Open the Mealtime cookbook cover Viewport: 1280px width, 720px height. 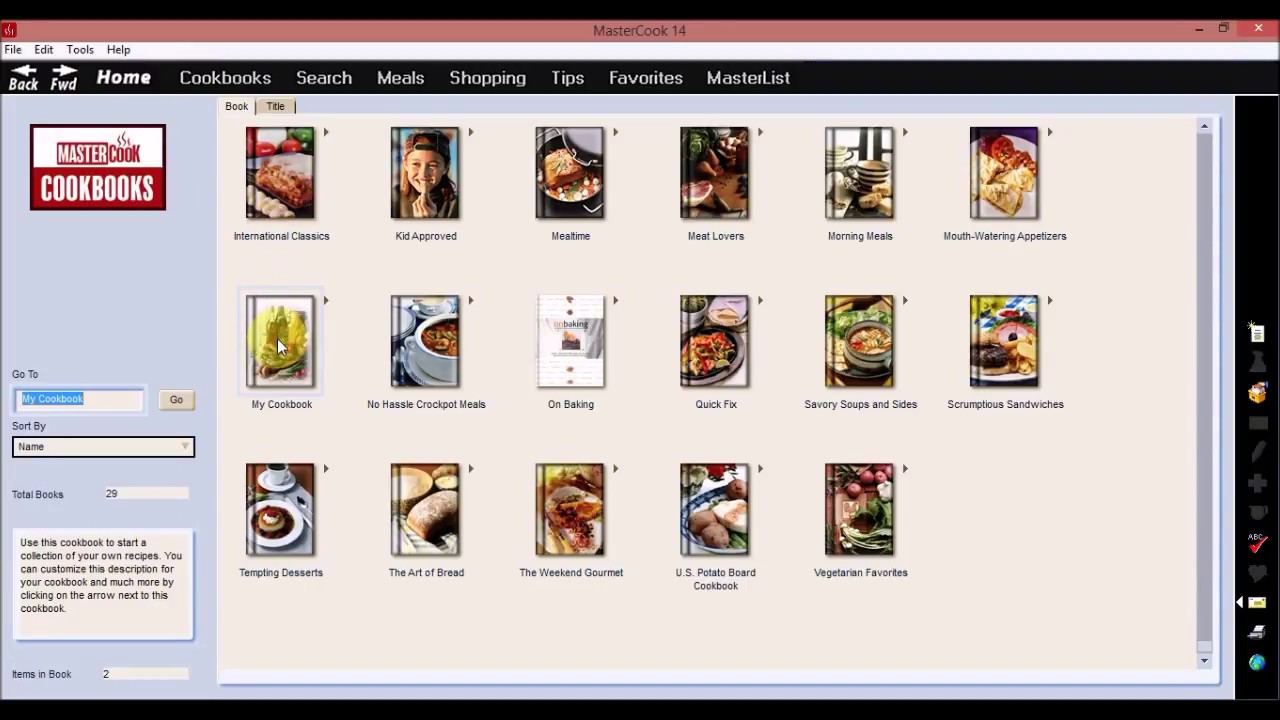click(570, 173)
